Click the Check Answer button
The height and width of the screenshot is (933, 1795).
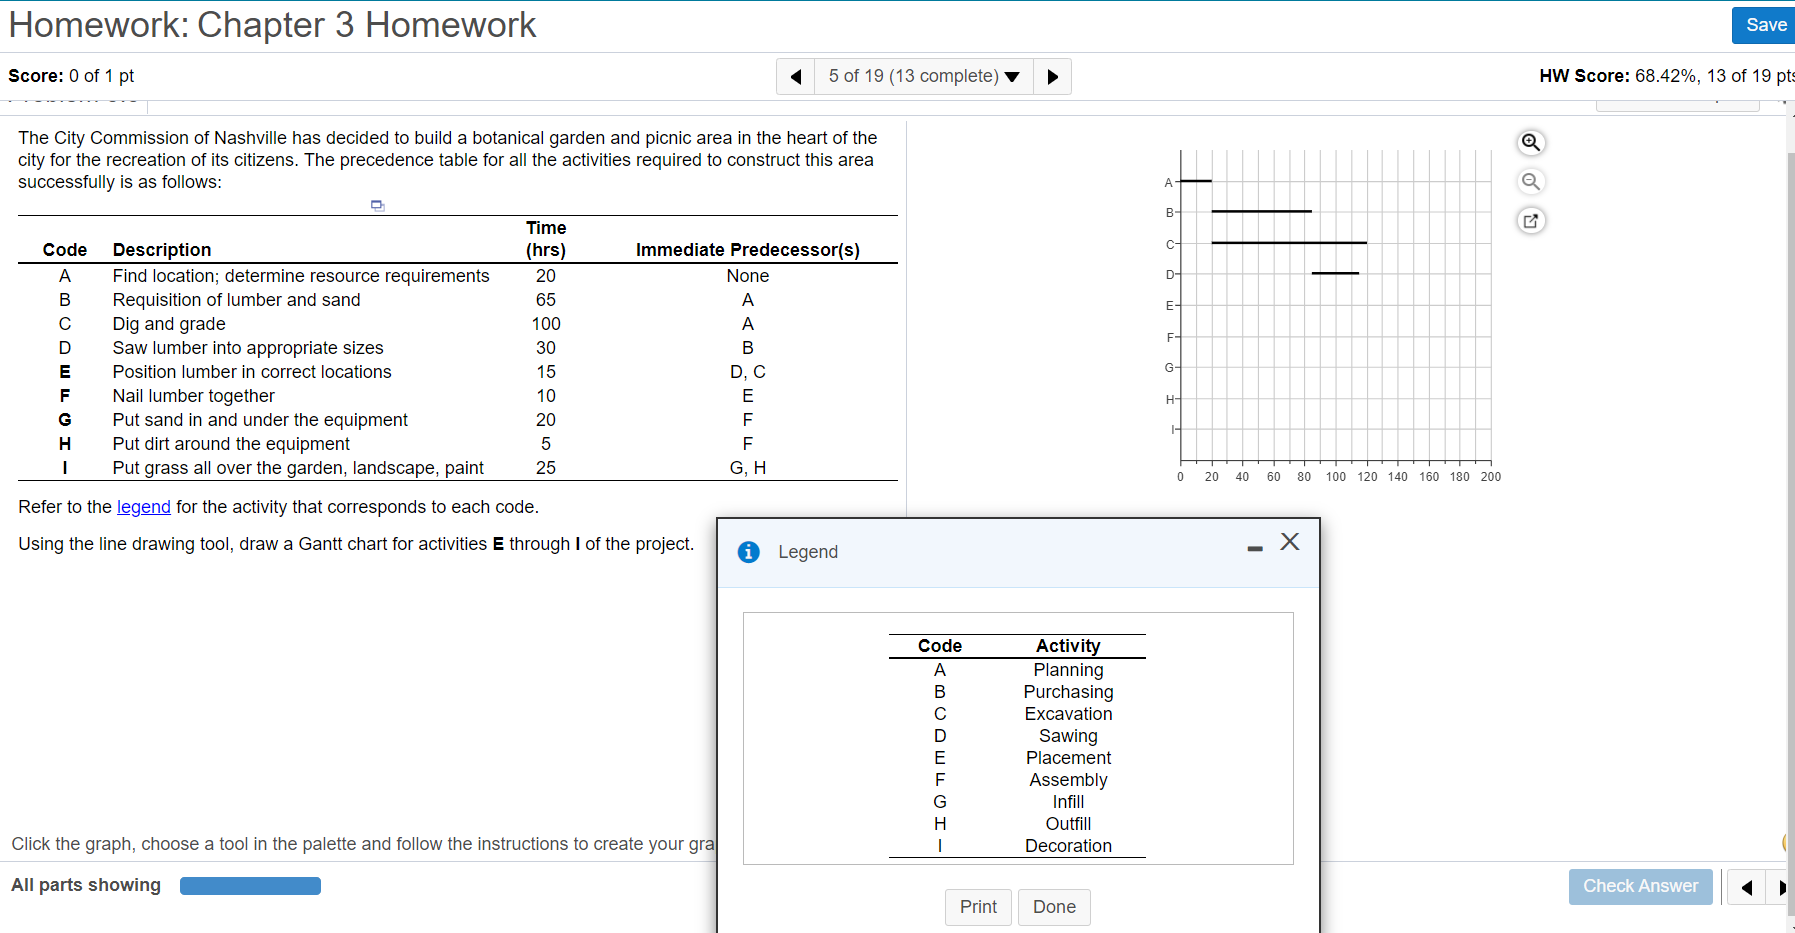pos(1640,886)
